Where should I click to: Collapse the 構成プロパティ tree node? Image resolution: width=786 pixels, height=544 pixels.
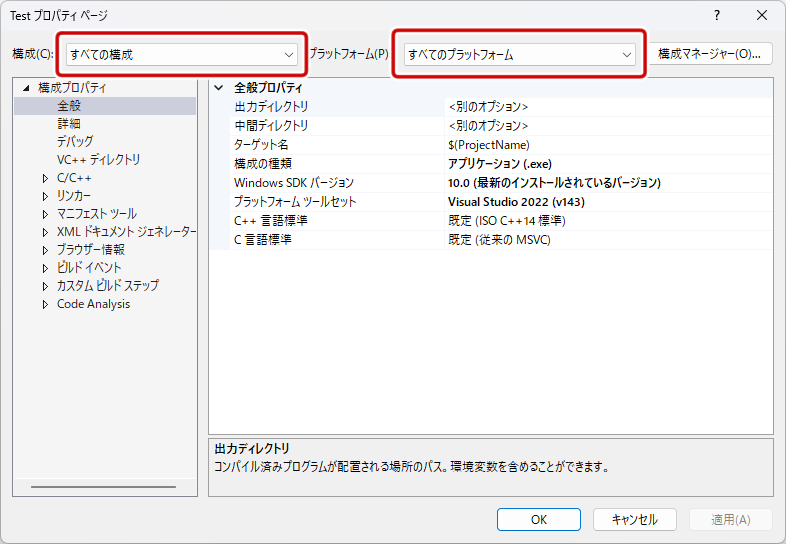coord(26,88)
